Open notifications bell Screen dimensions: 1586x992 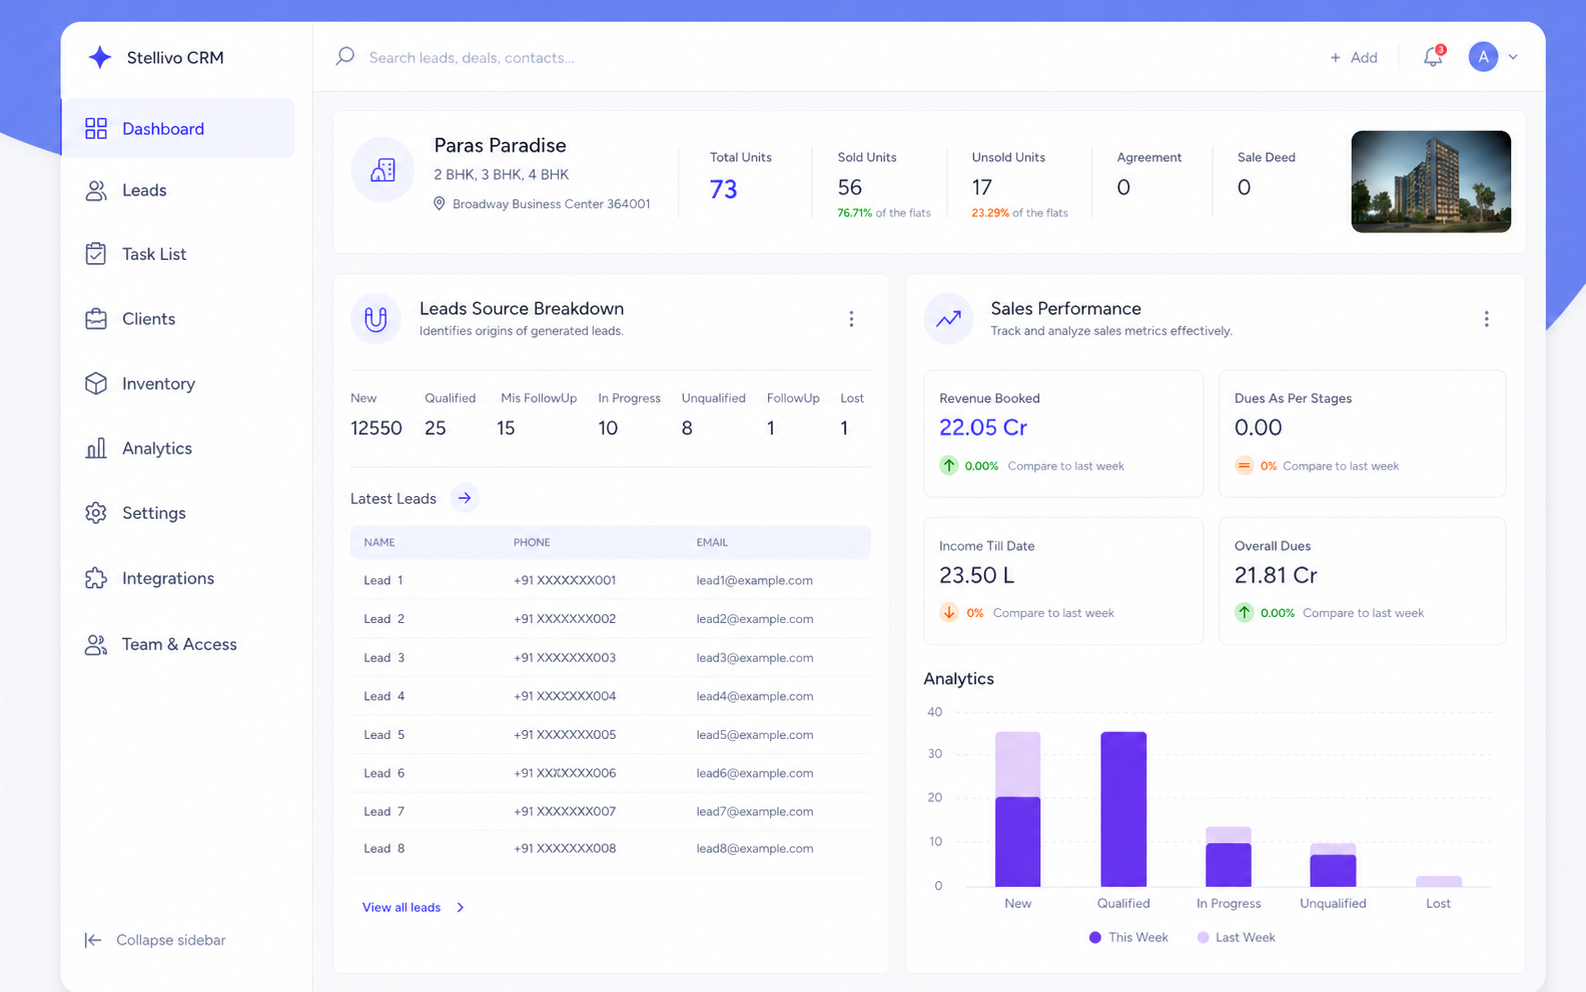(x=1433, y=57)
